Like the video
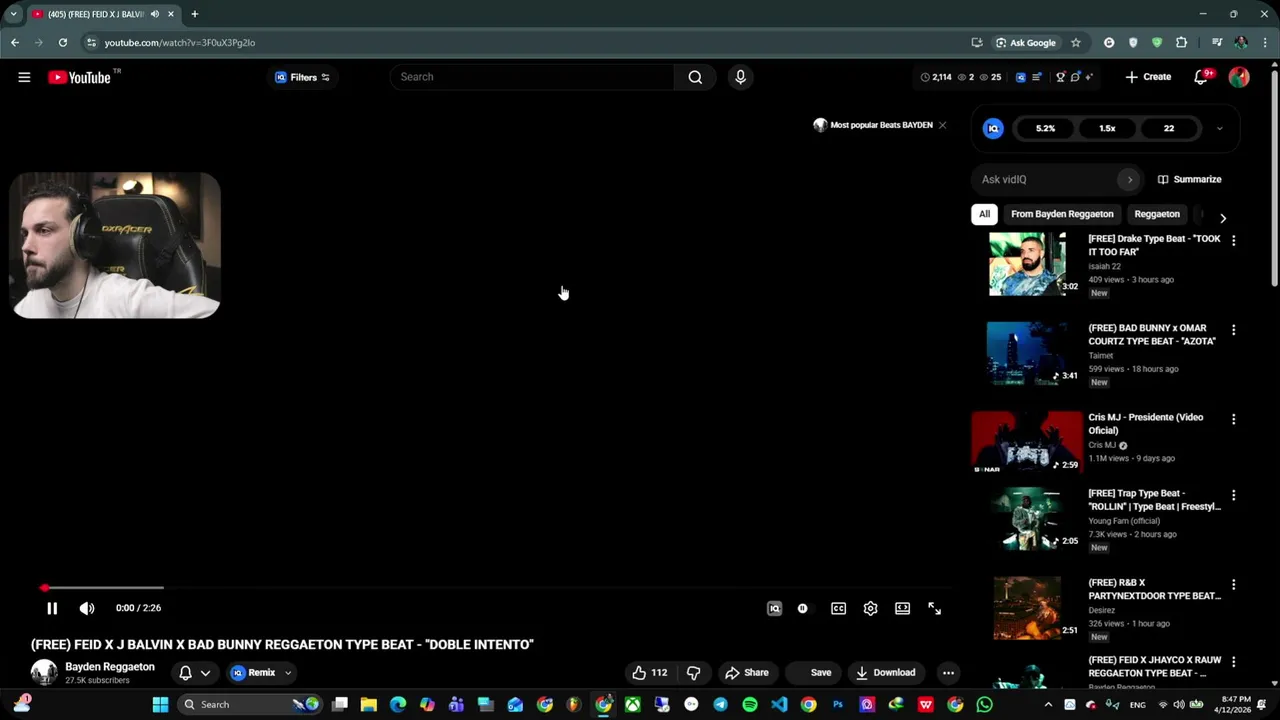The height and width of the screenshot is (720, 1280). point(649,673)
